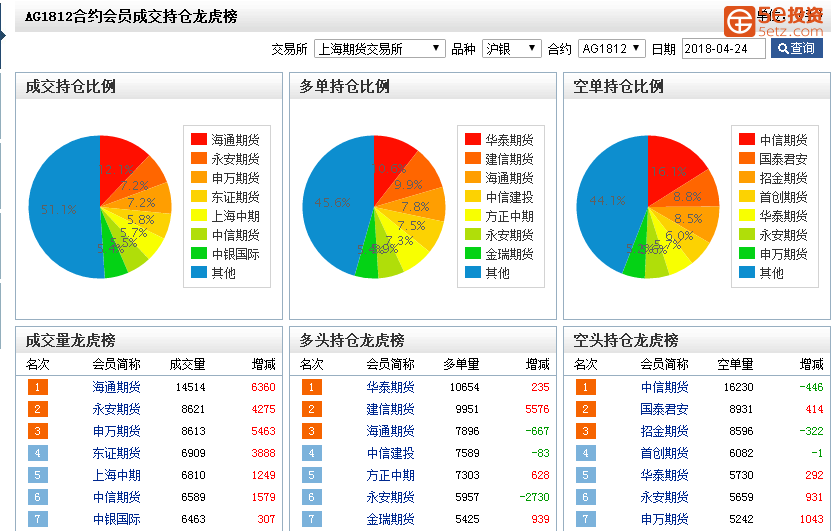Viewport: 831px width, 531px height.
Task: Open the 合约 AG1812 dropdown
Action: (612, 49)
